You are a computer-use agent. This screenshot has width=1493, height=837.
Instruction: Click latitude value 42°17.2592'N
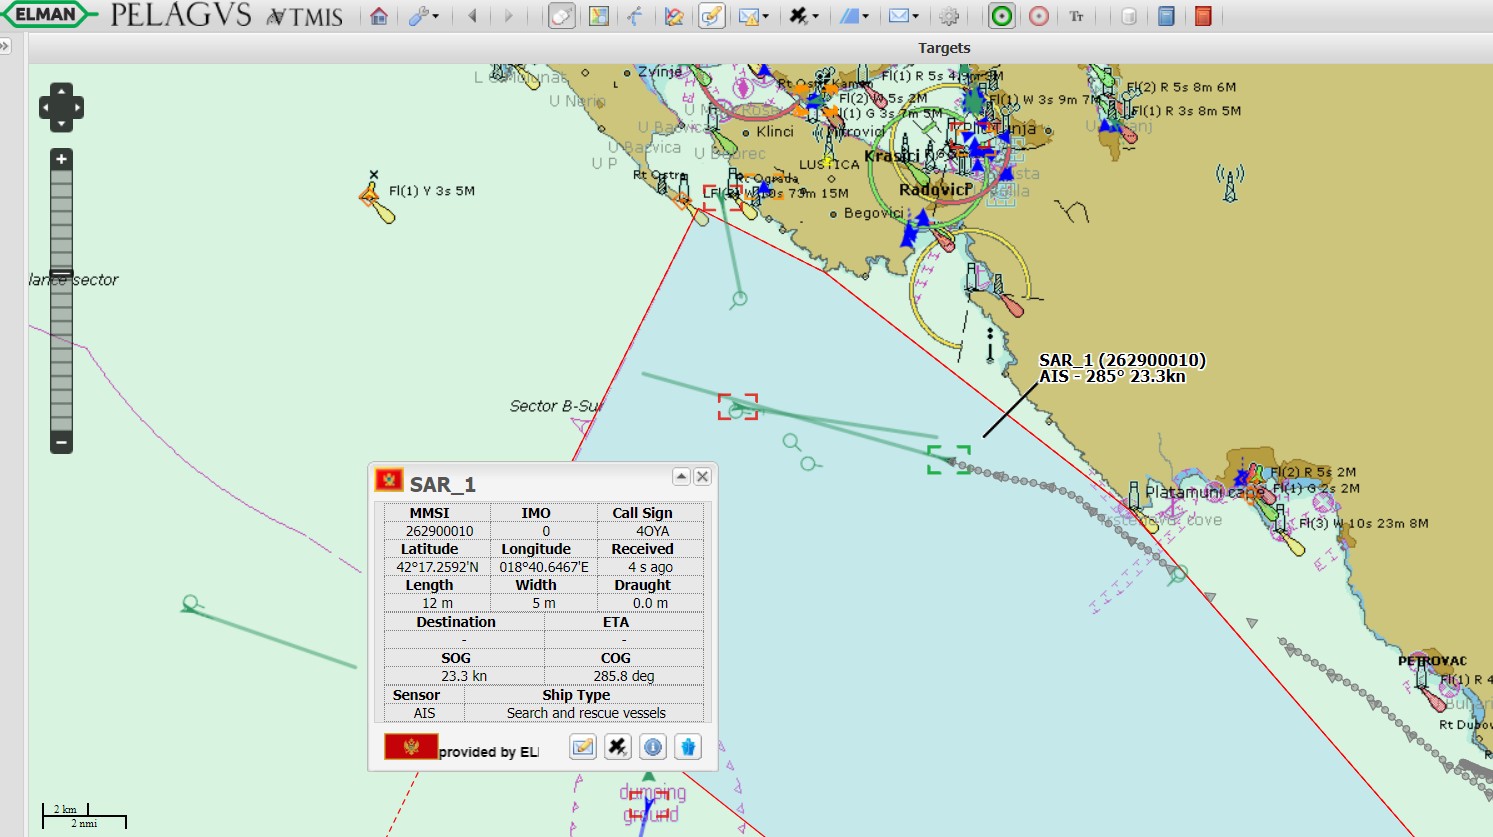(437, 567)
